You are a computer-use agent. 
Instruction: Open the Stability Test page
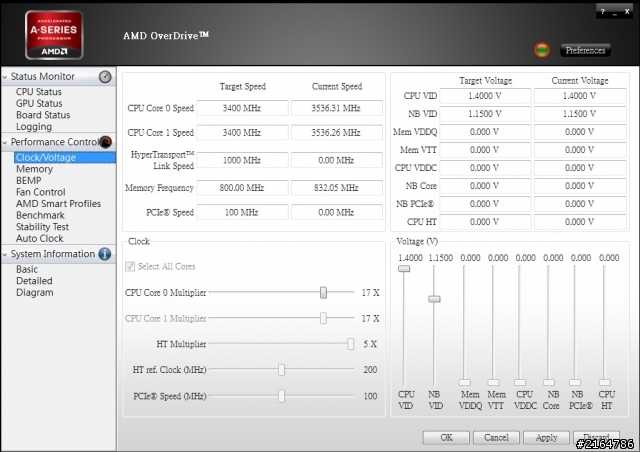click(42, 227)
